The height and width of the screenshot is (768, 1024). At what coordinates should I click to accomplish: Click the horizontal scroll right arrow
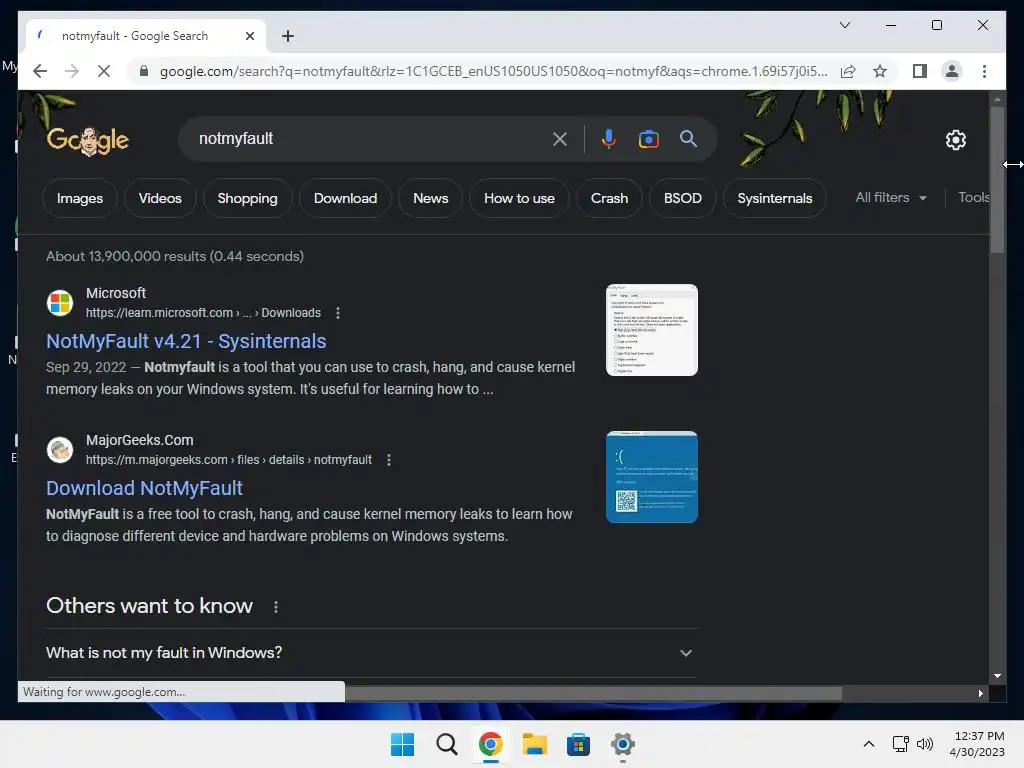tap(980, 693)
